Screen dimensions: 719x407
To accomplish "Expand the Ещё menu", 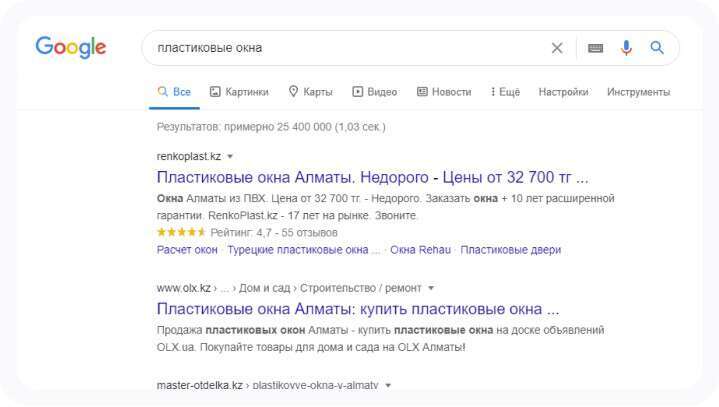I will tap(505, 92).
